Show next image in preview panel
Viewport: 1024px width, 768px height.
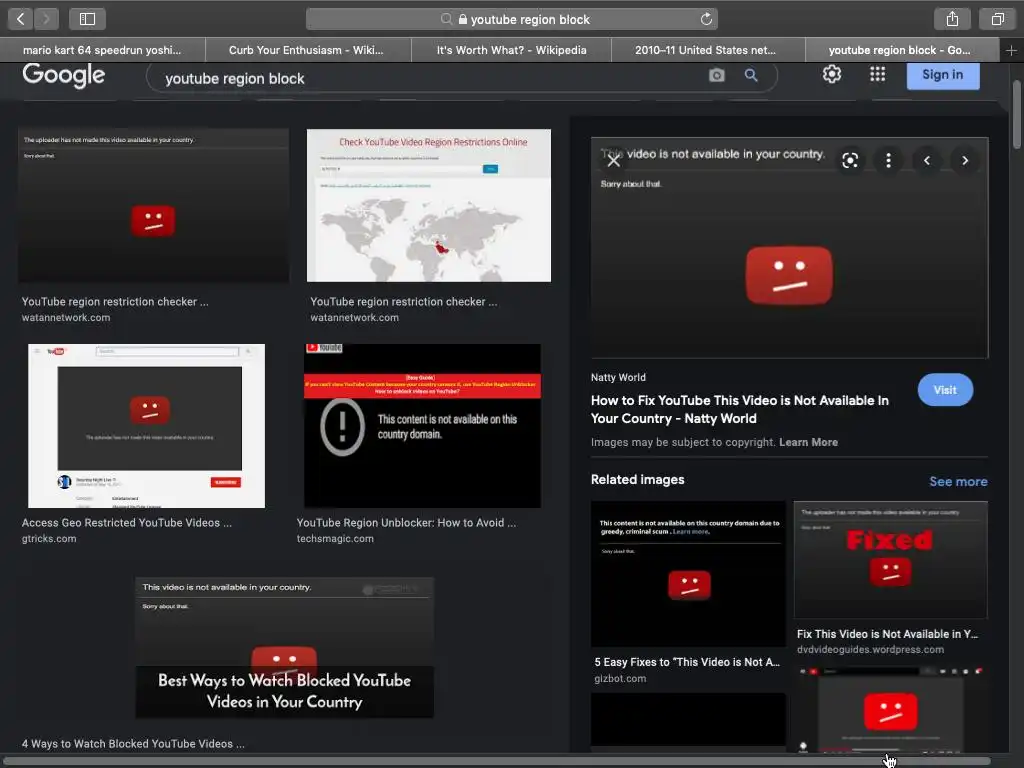(965, 160)
